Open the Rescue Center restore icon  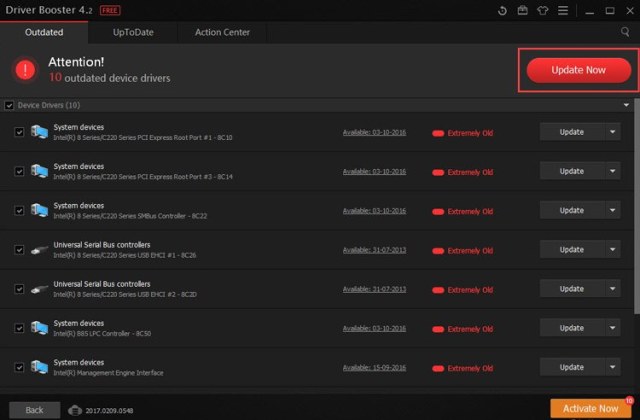click(x=502, y=11)
